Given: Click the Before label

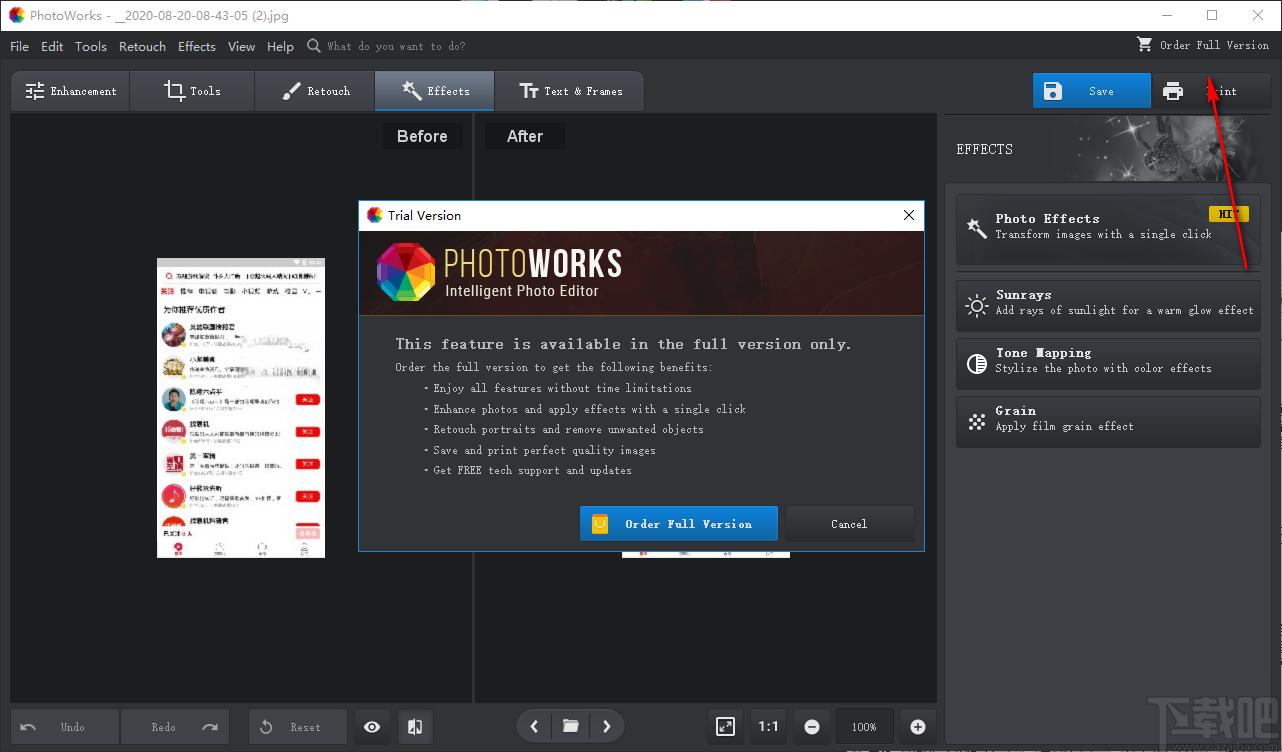Looking at the screenshot, I should pos(422,136).
